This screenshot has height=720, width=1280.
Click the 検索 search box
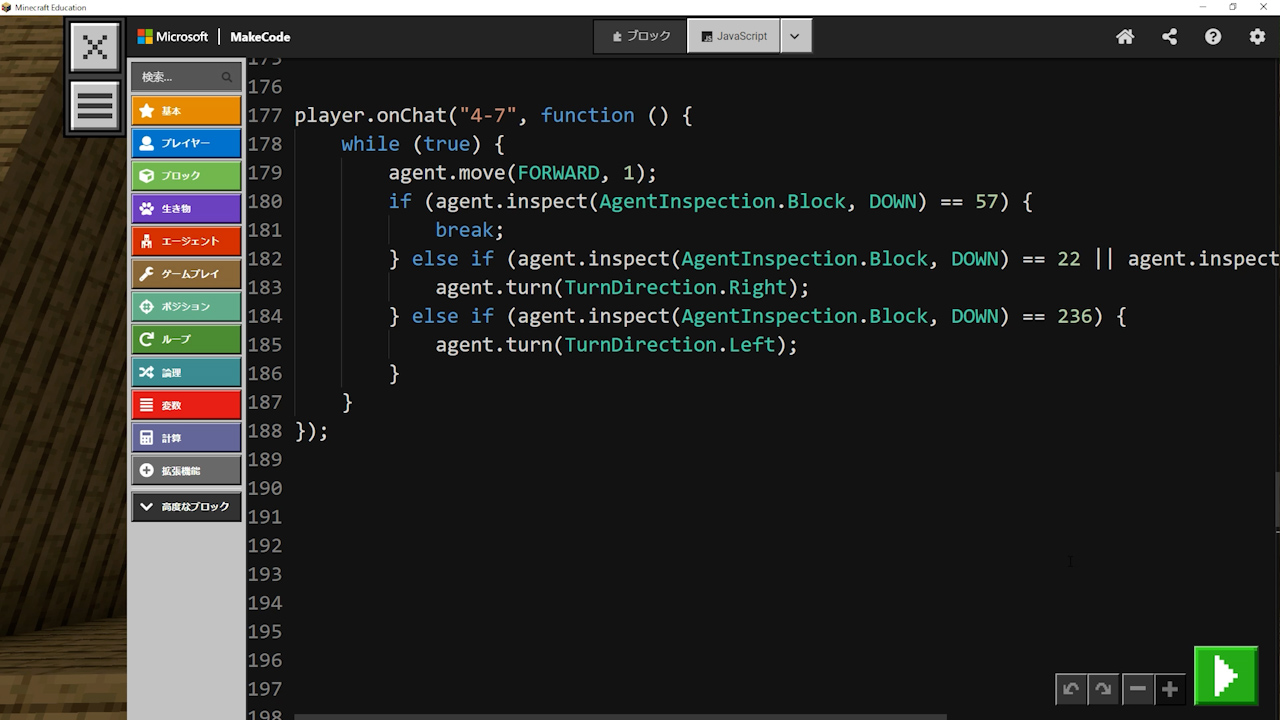[x=180, y=77]
